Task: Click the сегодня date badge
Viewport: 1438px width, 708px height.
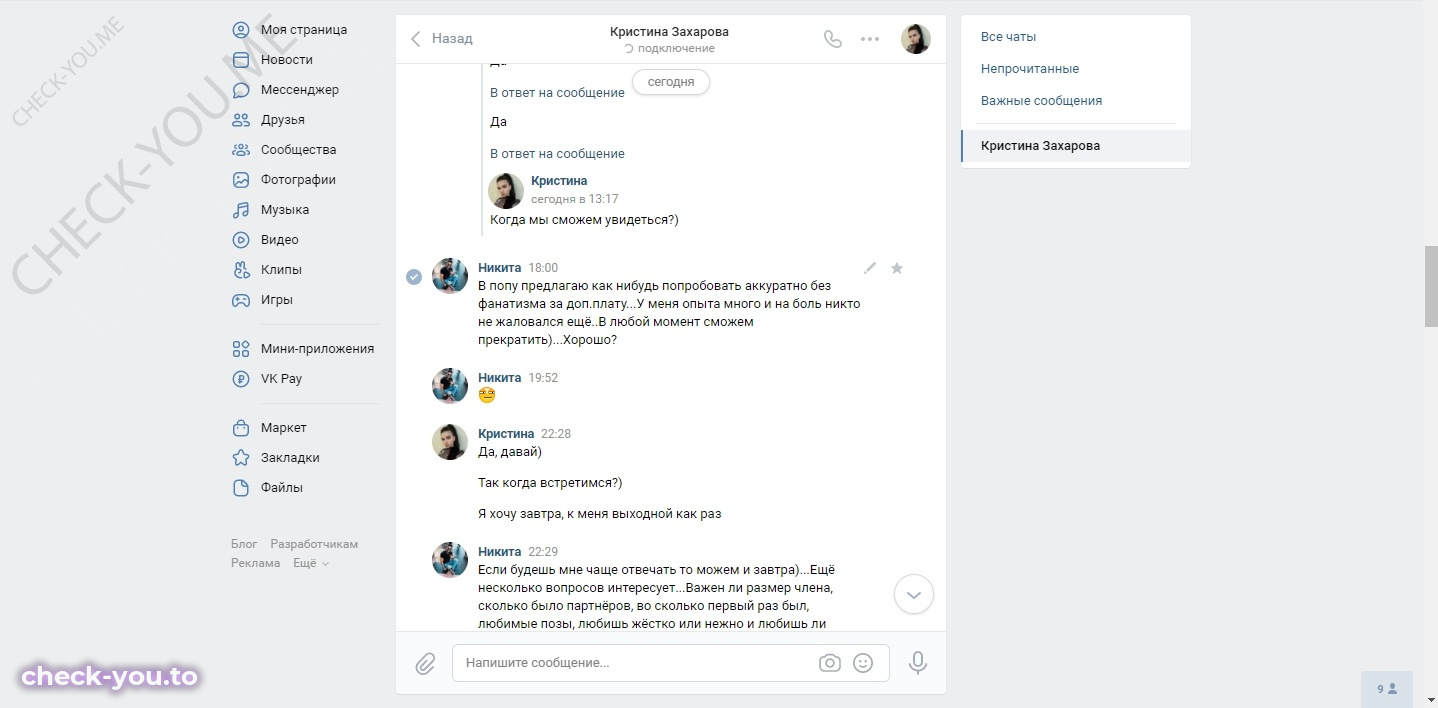Action: pyautogui.click(x=671, y=82)
